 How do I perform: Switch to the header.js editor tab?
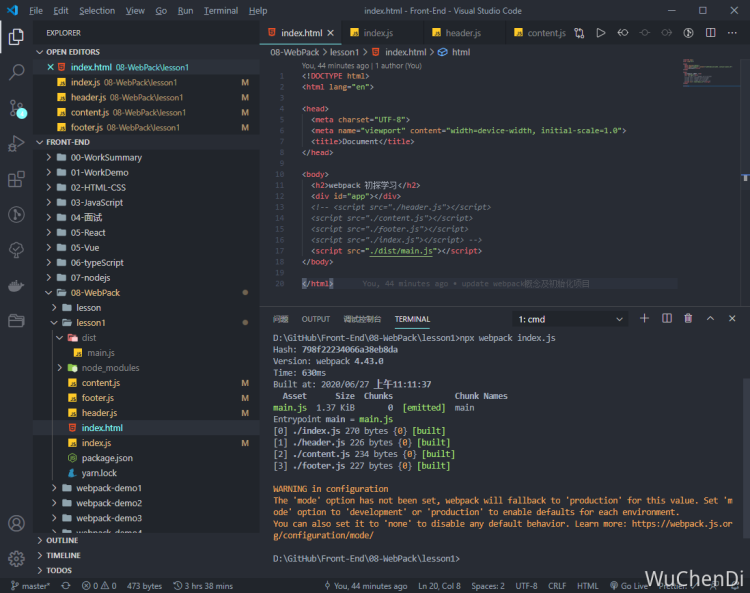click(x=463, y=33)
